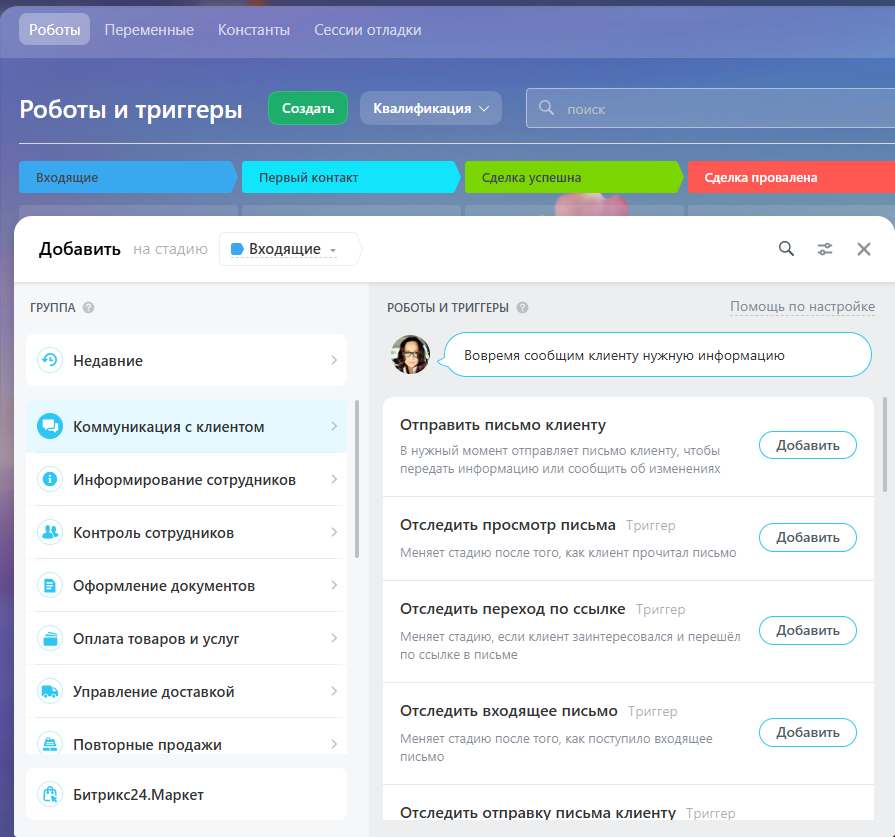Image resolution: width=895 pixels, height=837 pixels.
Task: Click the Отследить переход по ссылке title
Action: (x=513, y=609)
